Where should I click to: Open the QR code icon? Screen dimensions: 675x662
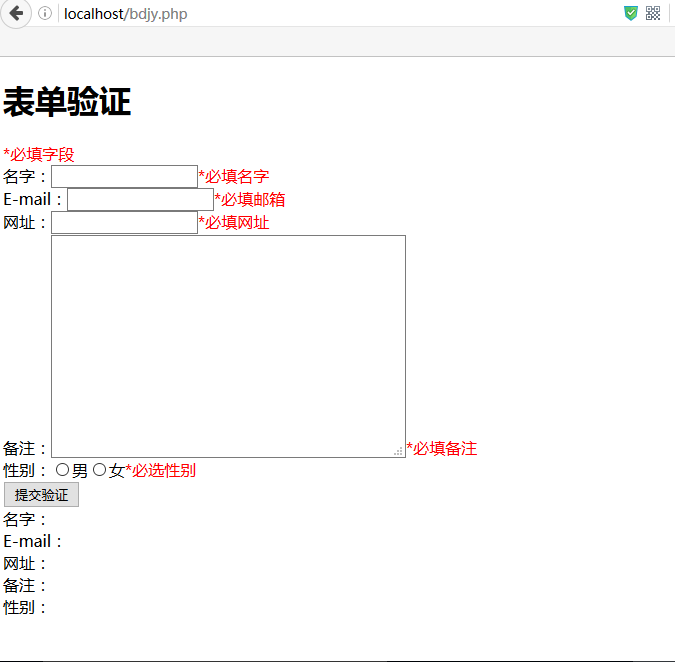click(653, 13)
